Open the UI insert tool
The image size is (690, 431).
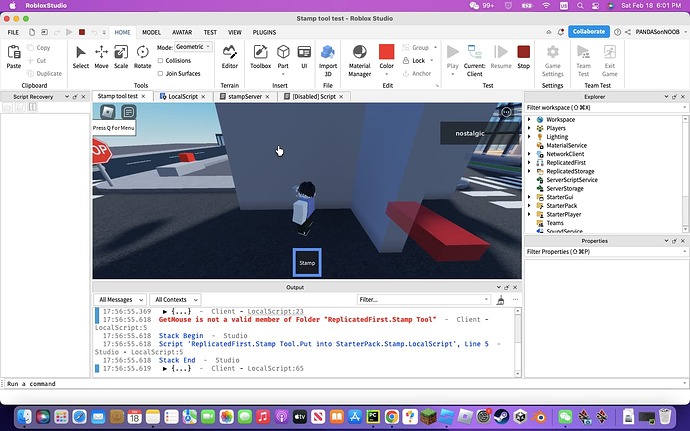(x=304, y=57)
